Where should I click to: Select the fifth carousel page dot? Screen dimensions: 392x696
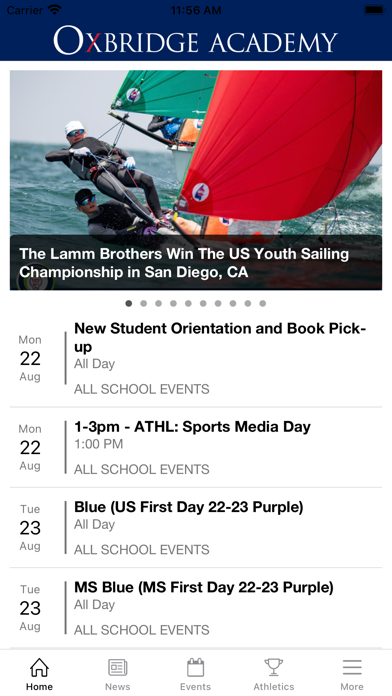point(188,304)
